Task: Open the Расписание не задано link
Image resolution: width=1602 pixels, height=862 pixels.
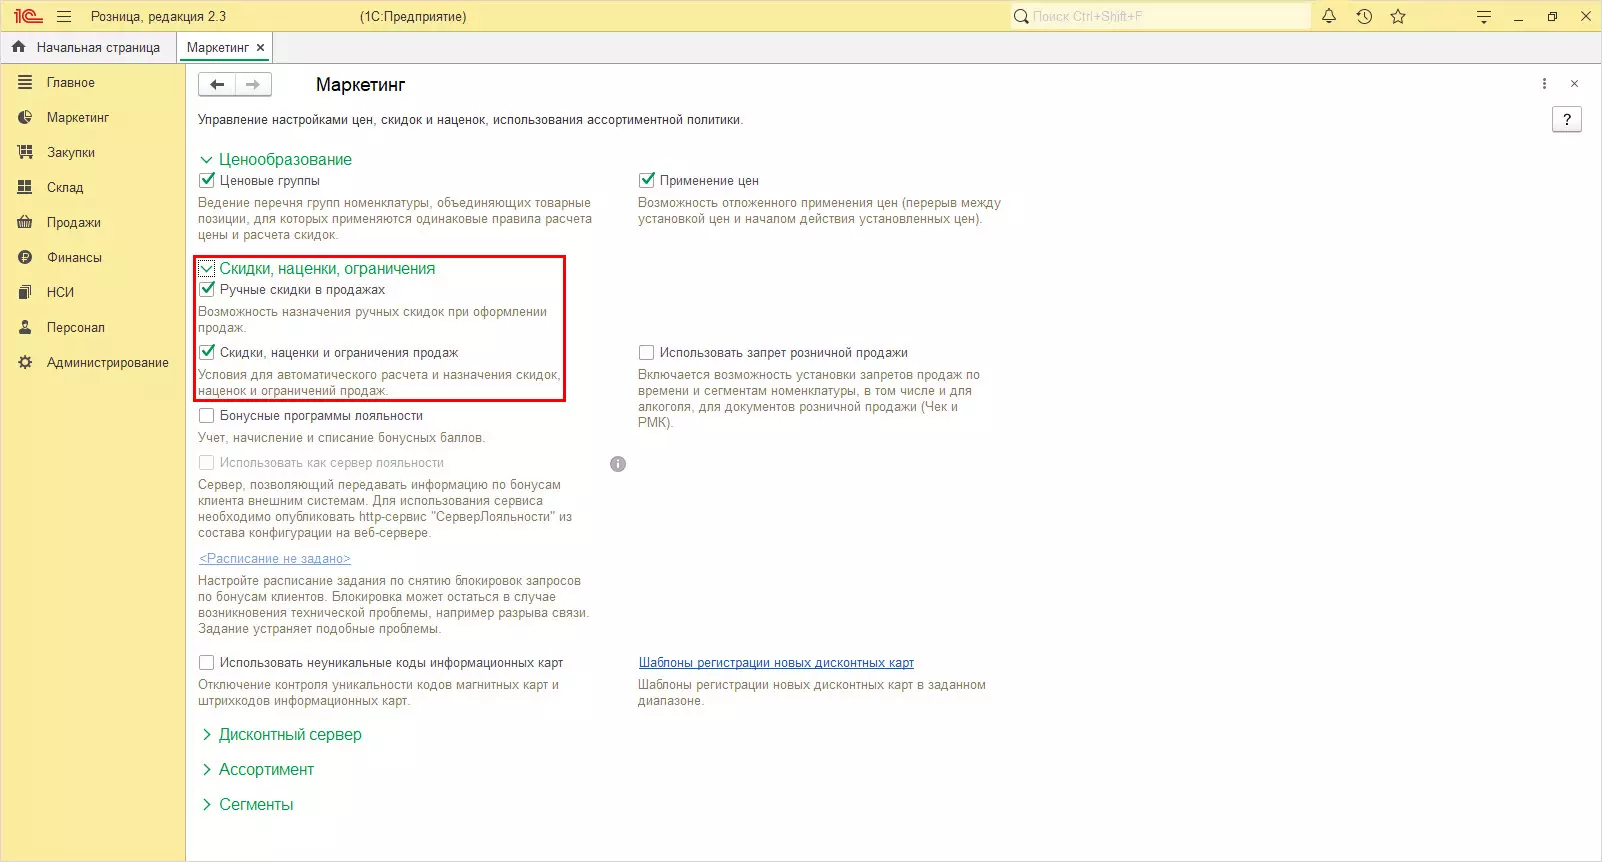Action: (x=275, y=559)
